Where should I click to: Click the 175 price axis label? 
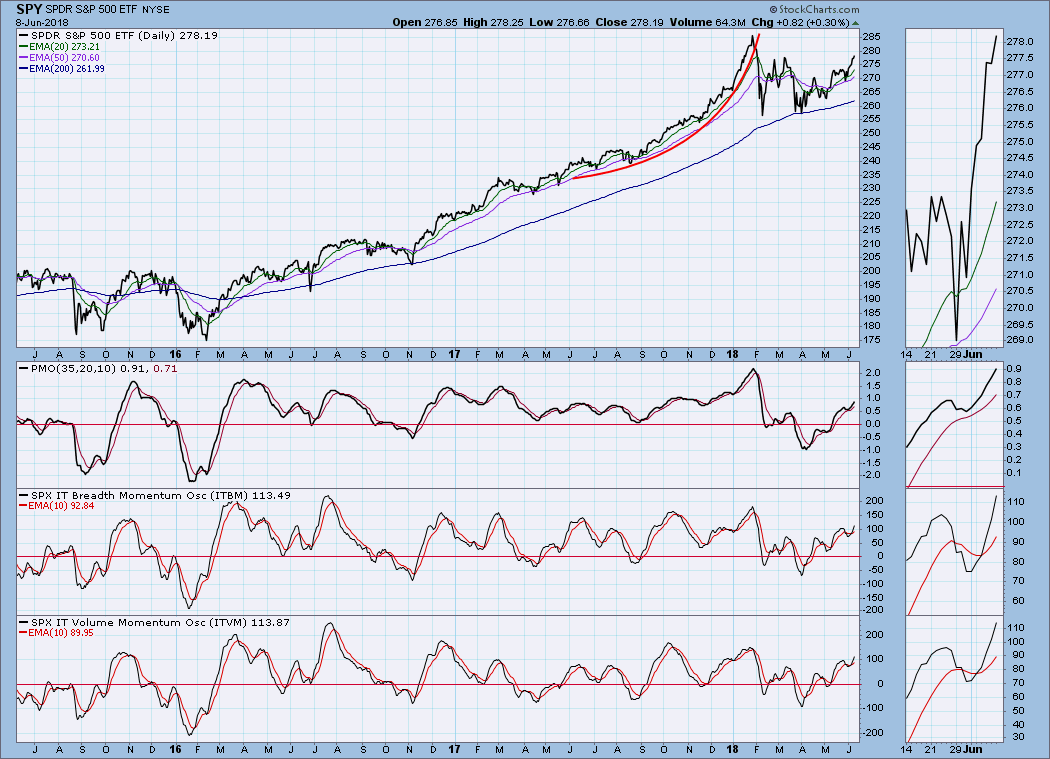click(x=871, y=340)
